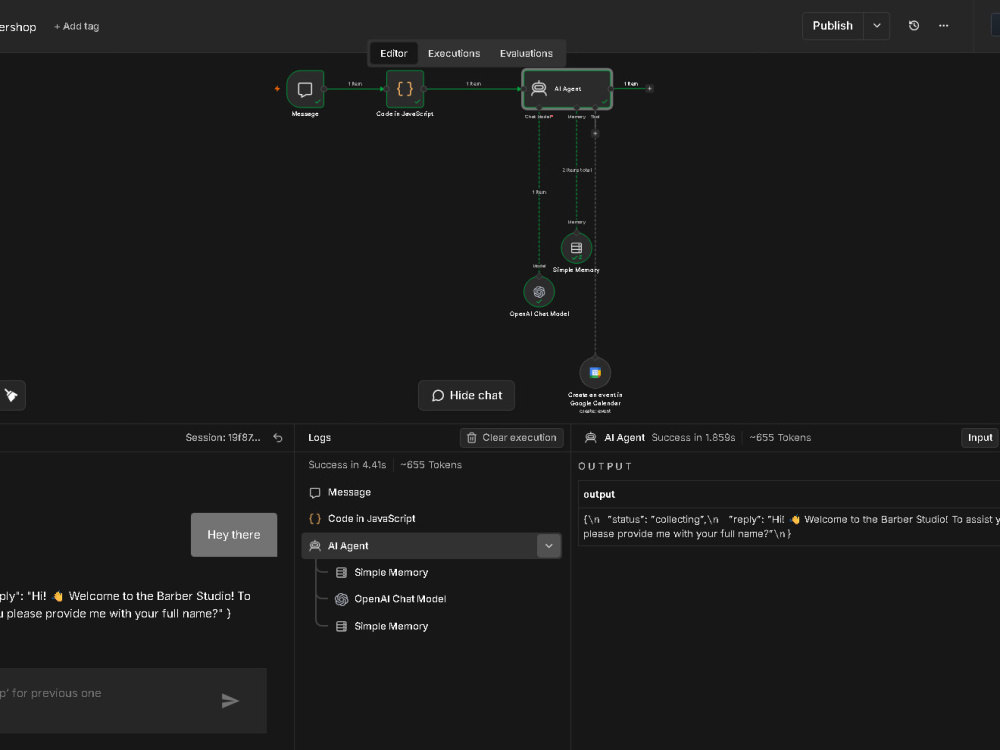The image size is (1000, 750).
Task: Click the 'Hey there' chat bubble
Action: (x=234, y=534)
